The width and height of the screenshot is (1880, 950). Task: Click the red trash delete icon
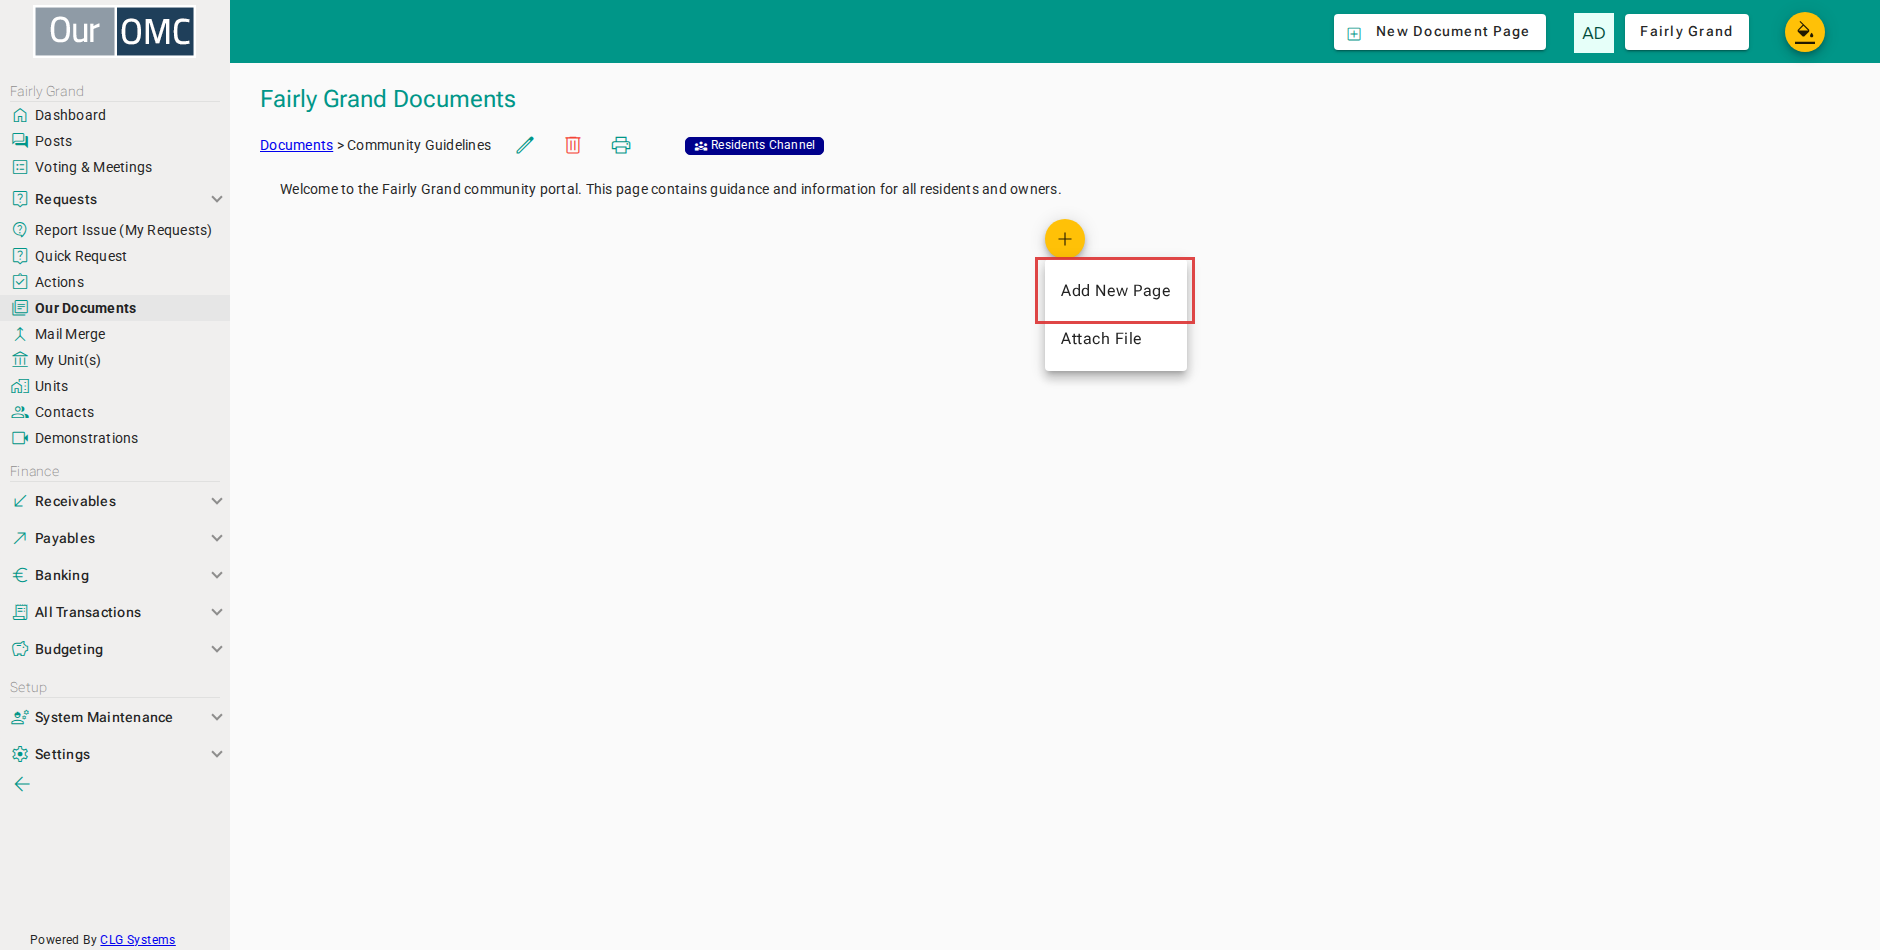tap(573, 145)
